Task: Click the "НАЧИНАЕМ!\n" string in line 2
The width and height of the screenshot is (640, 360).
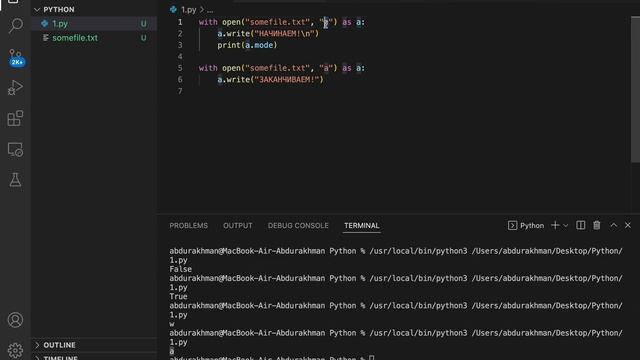Action: (x=284, y=33)
